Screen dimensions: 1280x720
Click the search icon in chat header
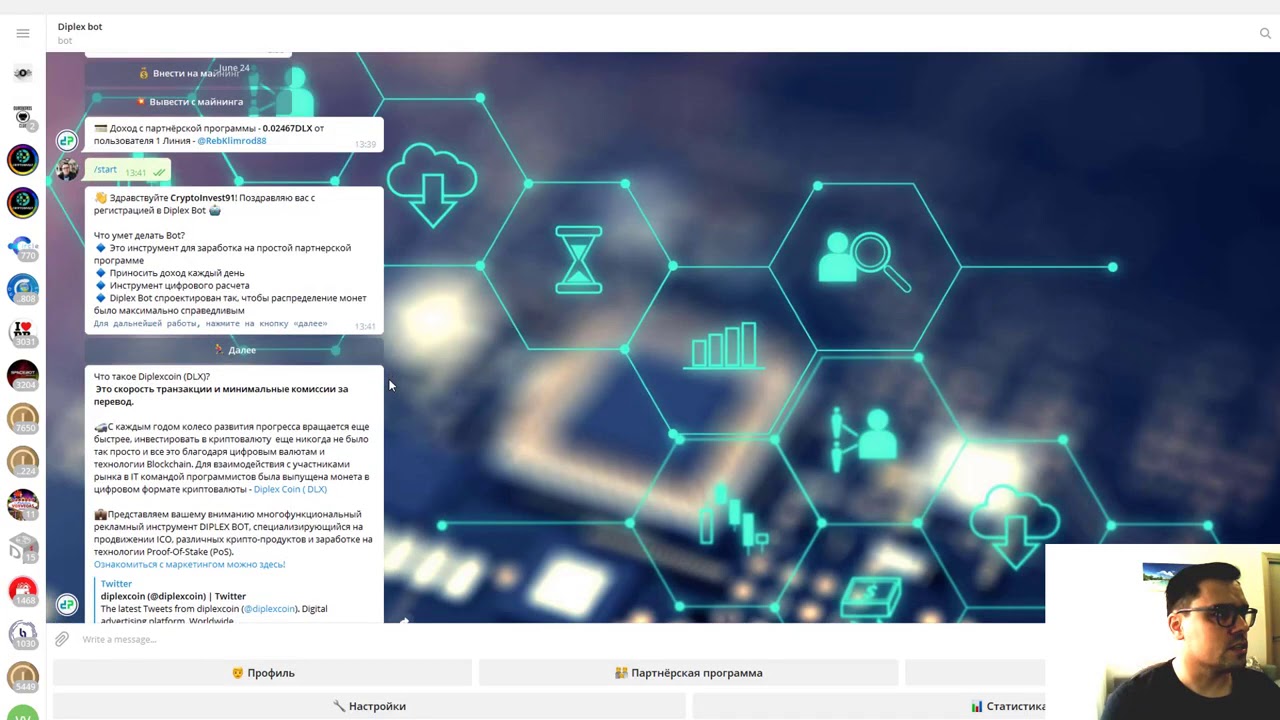point(1265,33)
